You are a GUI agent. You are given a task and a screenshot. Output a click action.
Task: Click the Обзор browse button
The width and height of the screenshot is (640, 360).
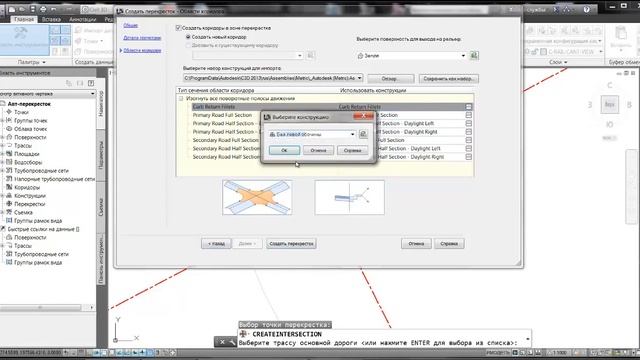click(391, 78)
